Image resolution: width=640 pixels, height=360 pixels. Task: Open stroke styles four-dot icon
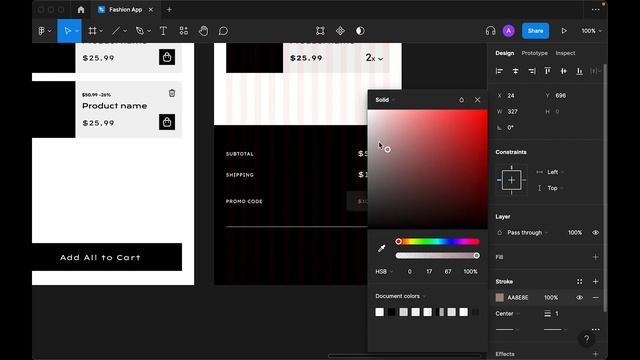[580, 282]
